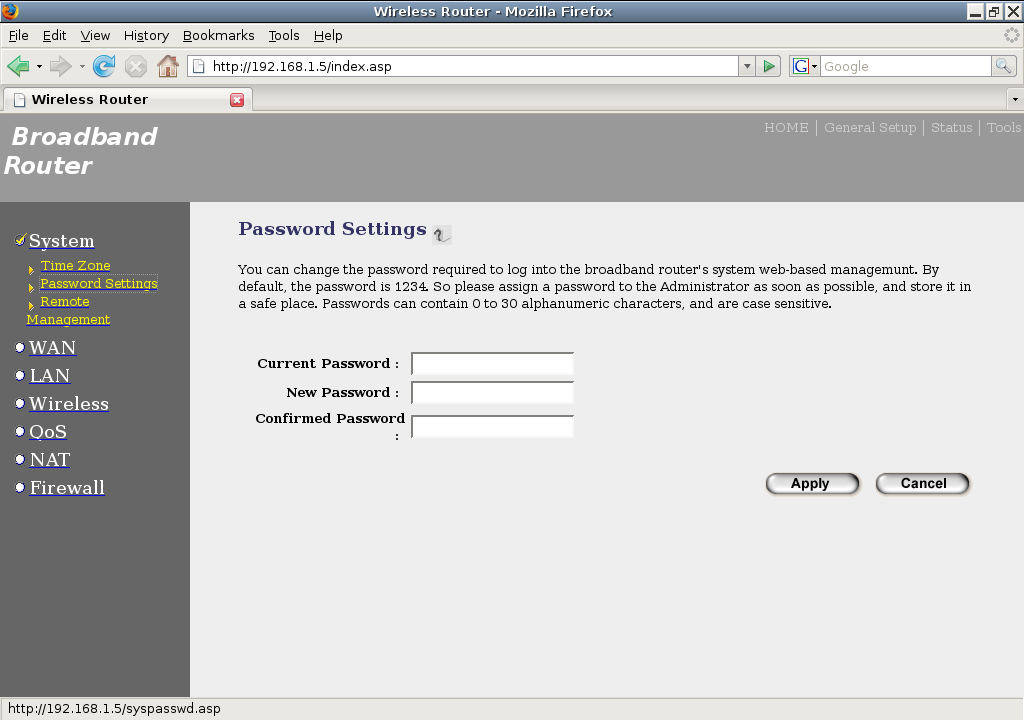The width and height of the screenshot is (1024, 720).
Task: Click the page icon in the address bar
Action: [199, 66]
